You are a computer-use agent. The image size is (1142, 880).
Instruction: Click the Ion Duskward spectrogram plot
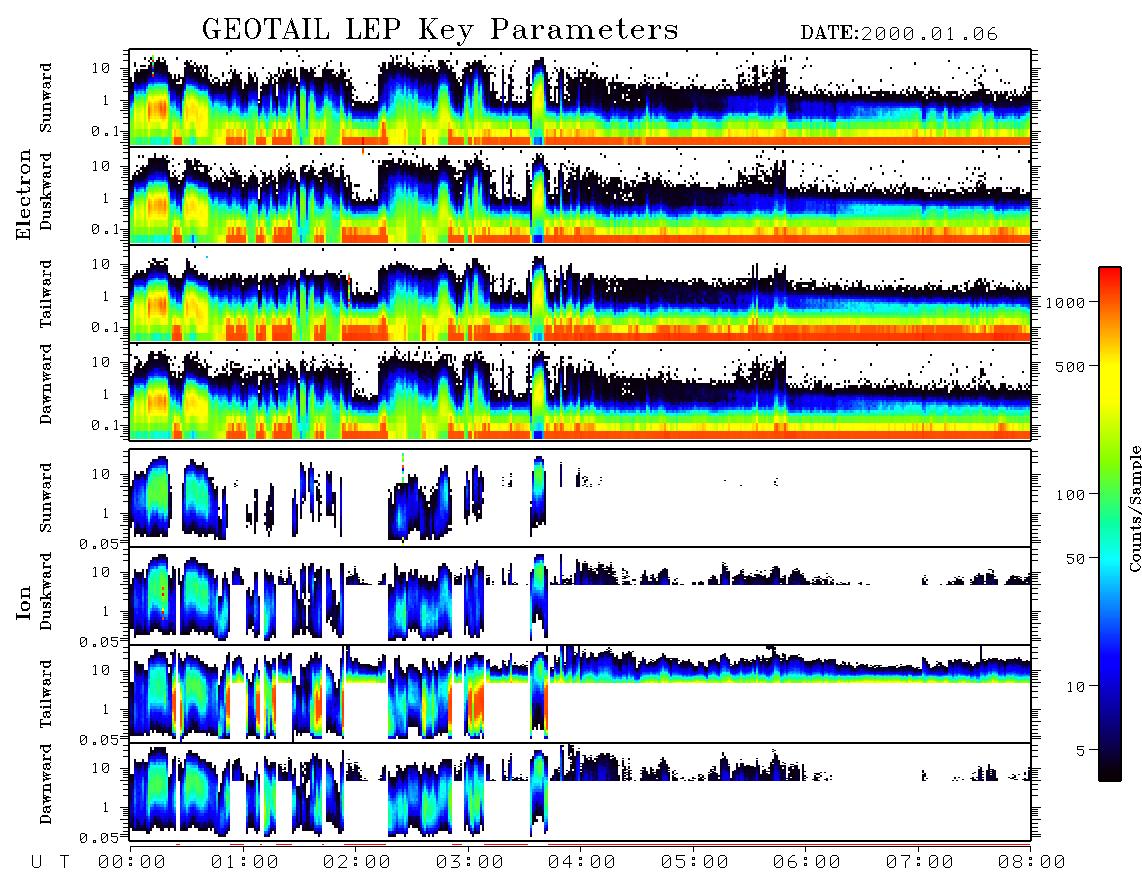coord(580,596)
